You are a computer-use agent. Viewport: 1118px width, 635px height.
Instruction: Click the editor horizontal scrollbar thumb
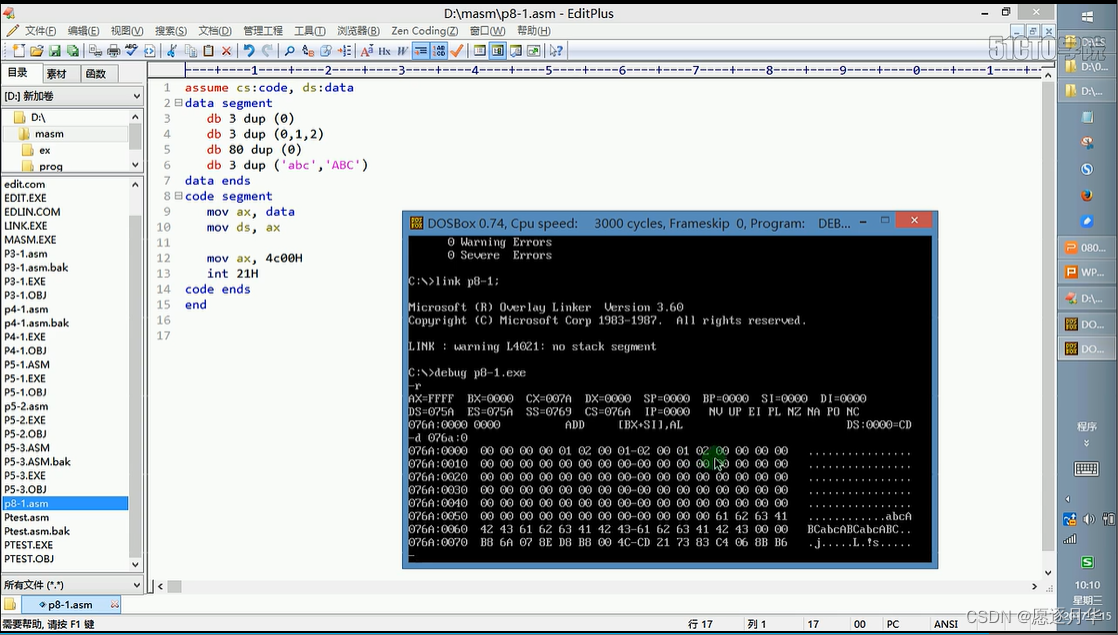coord(174,587)
